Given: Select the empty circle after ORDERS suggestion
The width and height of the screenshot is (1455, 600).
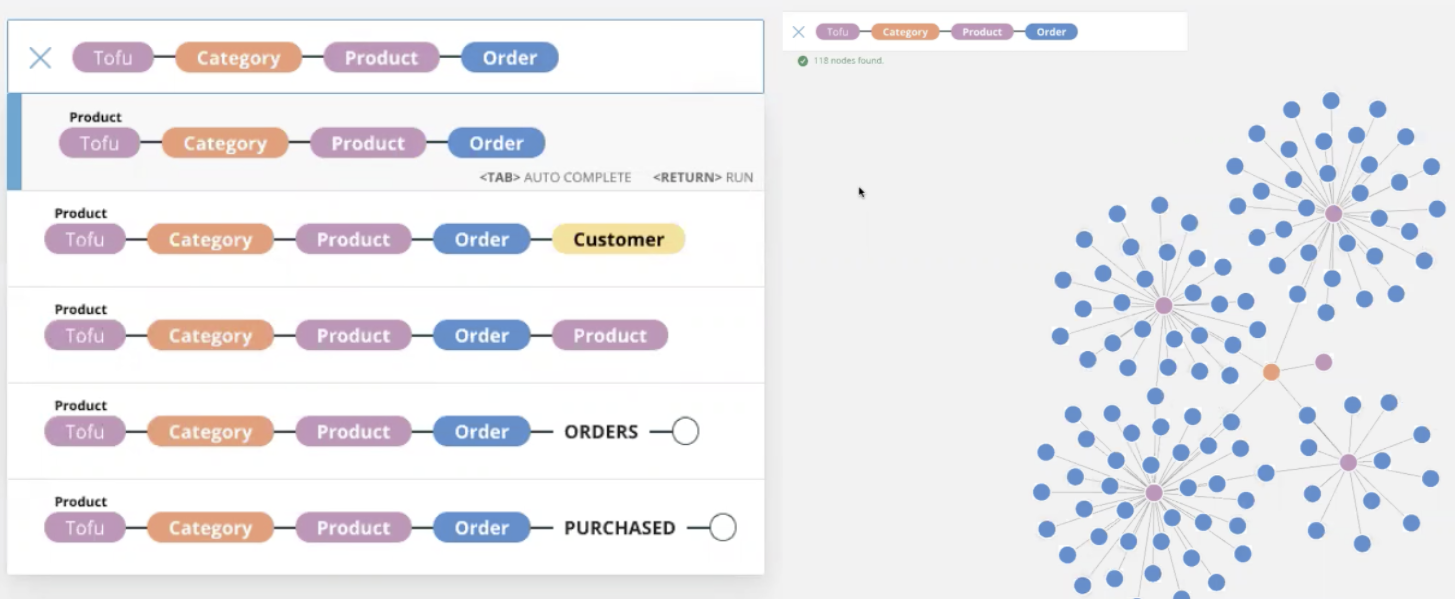Looking at the screenshot, I should click(685, 432).
